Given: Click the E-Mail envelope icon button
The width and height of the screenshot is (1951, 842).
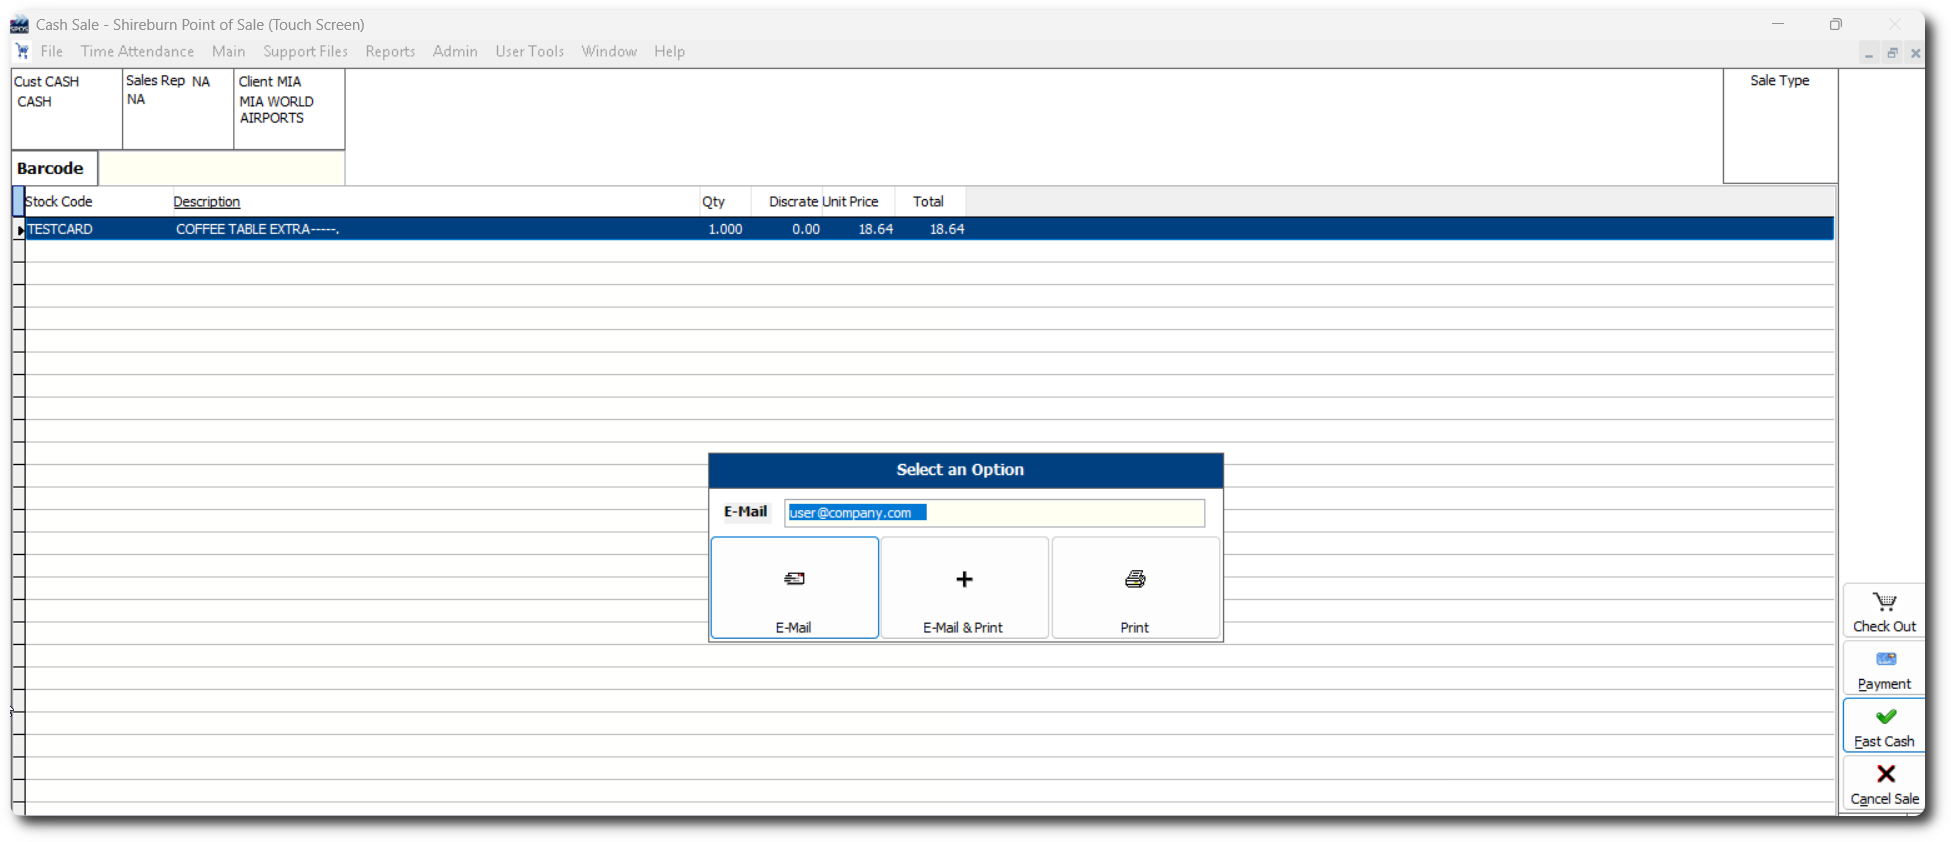Looking at the screenshot, I should click(794, 580).
